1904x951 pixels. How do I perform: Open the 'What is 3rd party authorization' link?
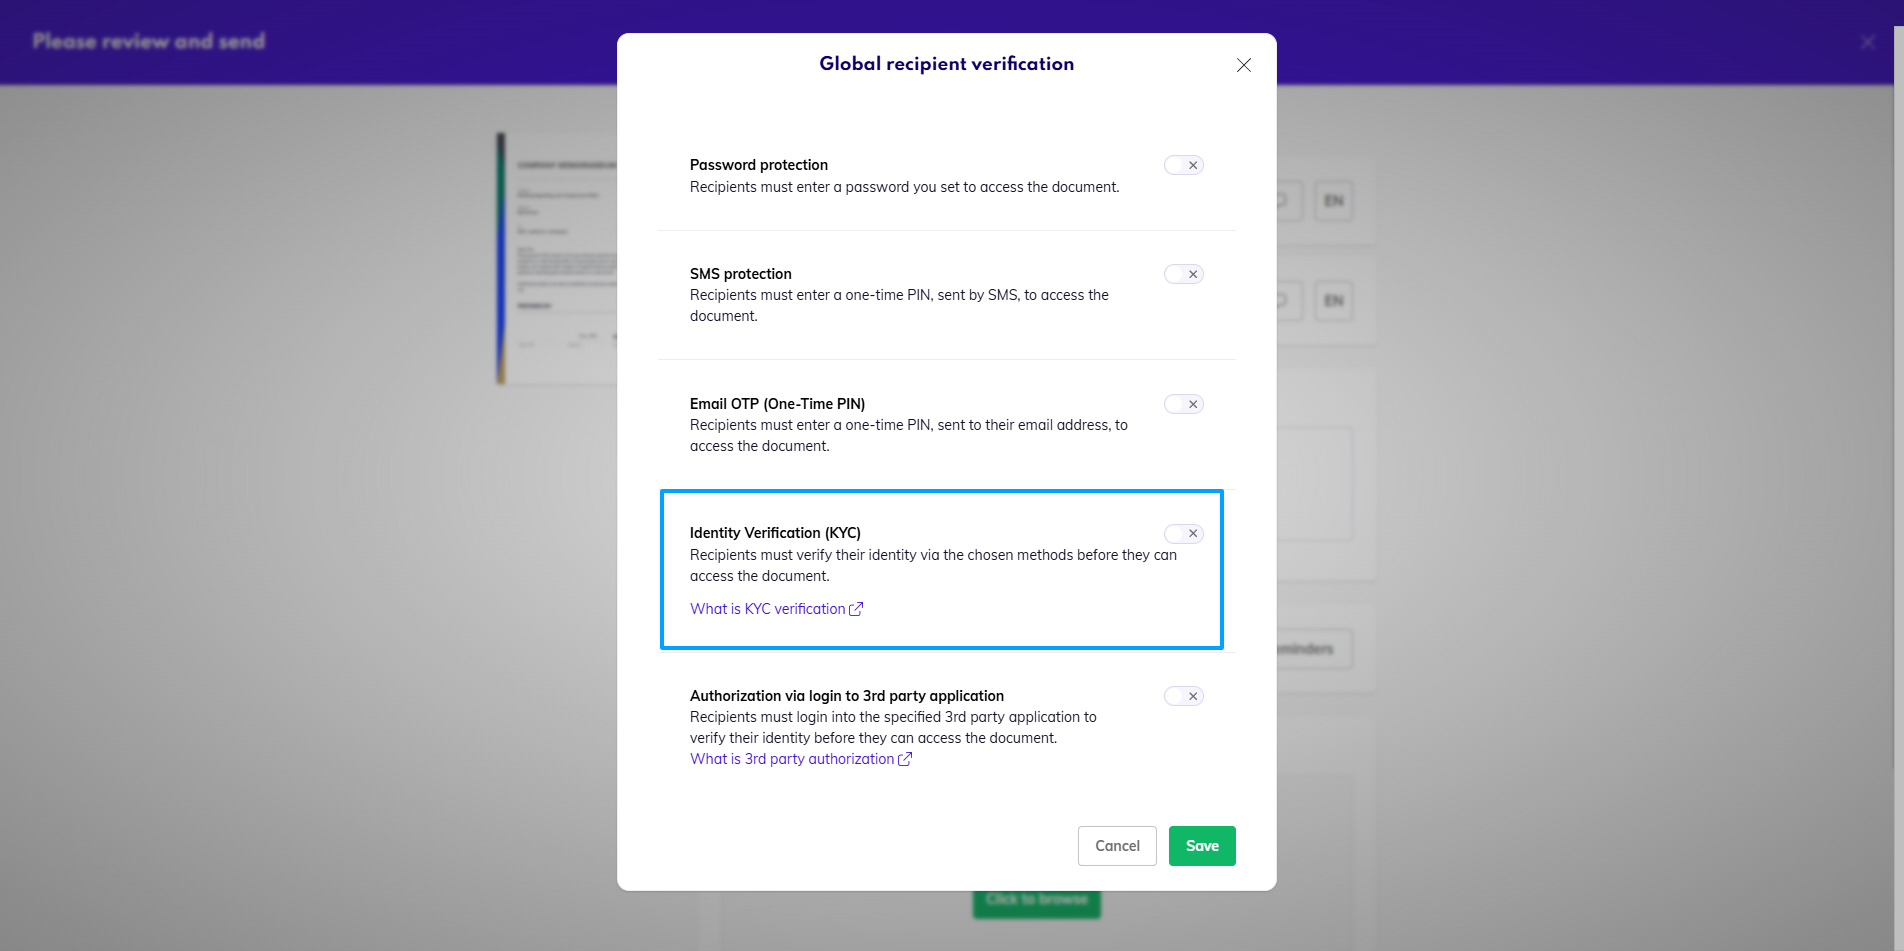pos(792,759)
